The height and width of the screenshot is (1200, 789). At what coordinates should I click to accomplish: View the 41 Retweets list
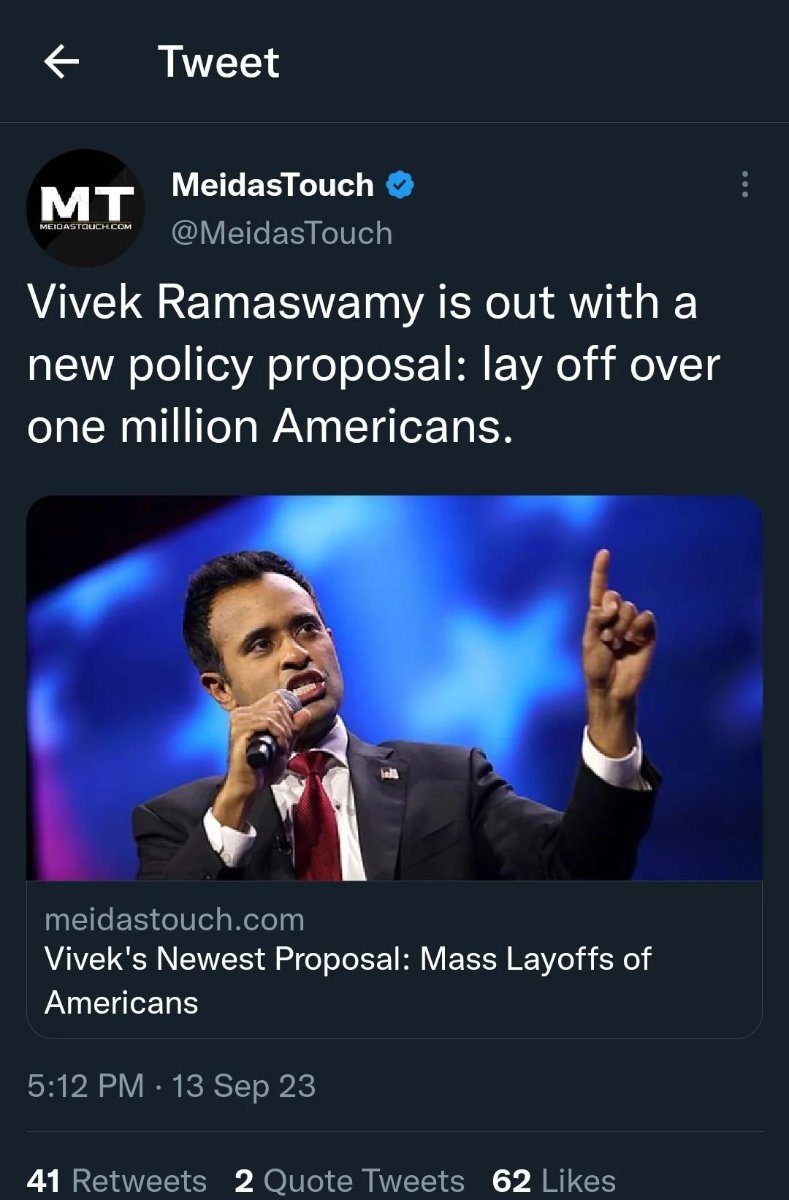click(116, 1181)
